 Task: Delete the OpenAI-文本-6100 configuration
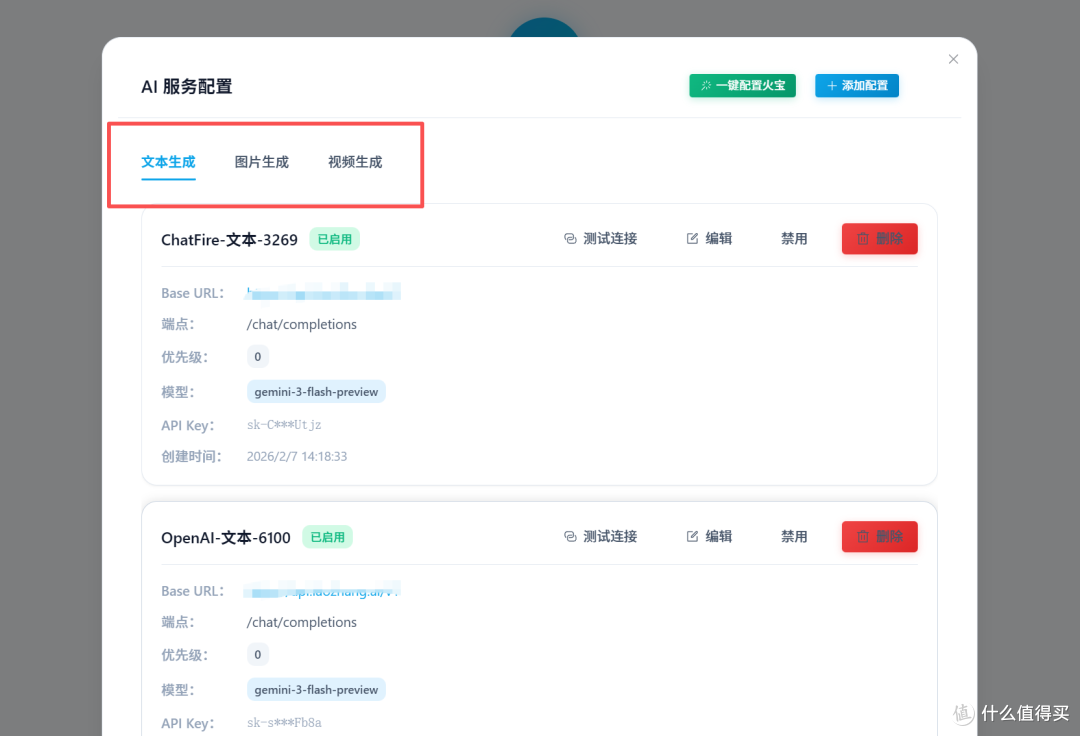pos(880,536)
